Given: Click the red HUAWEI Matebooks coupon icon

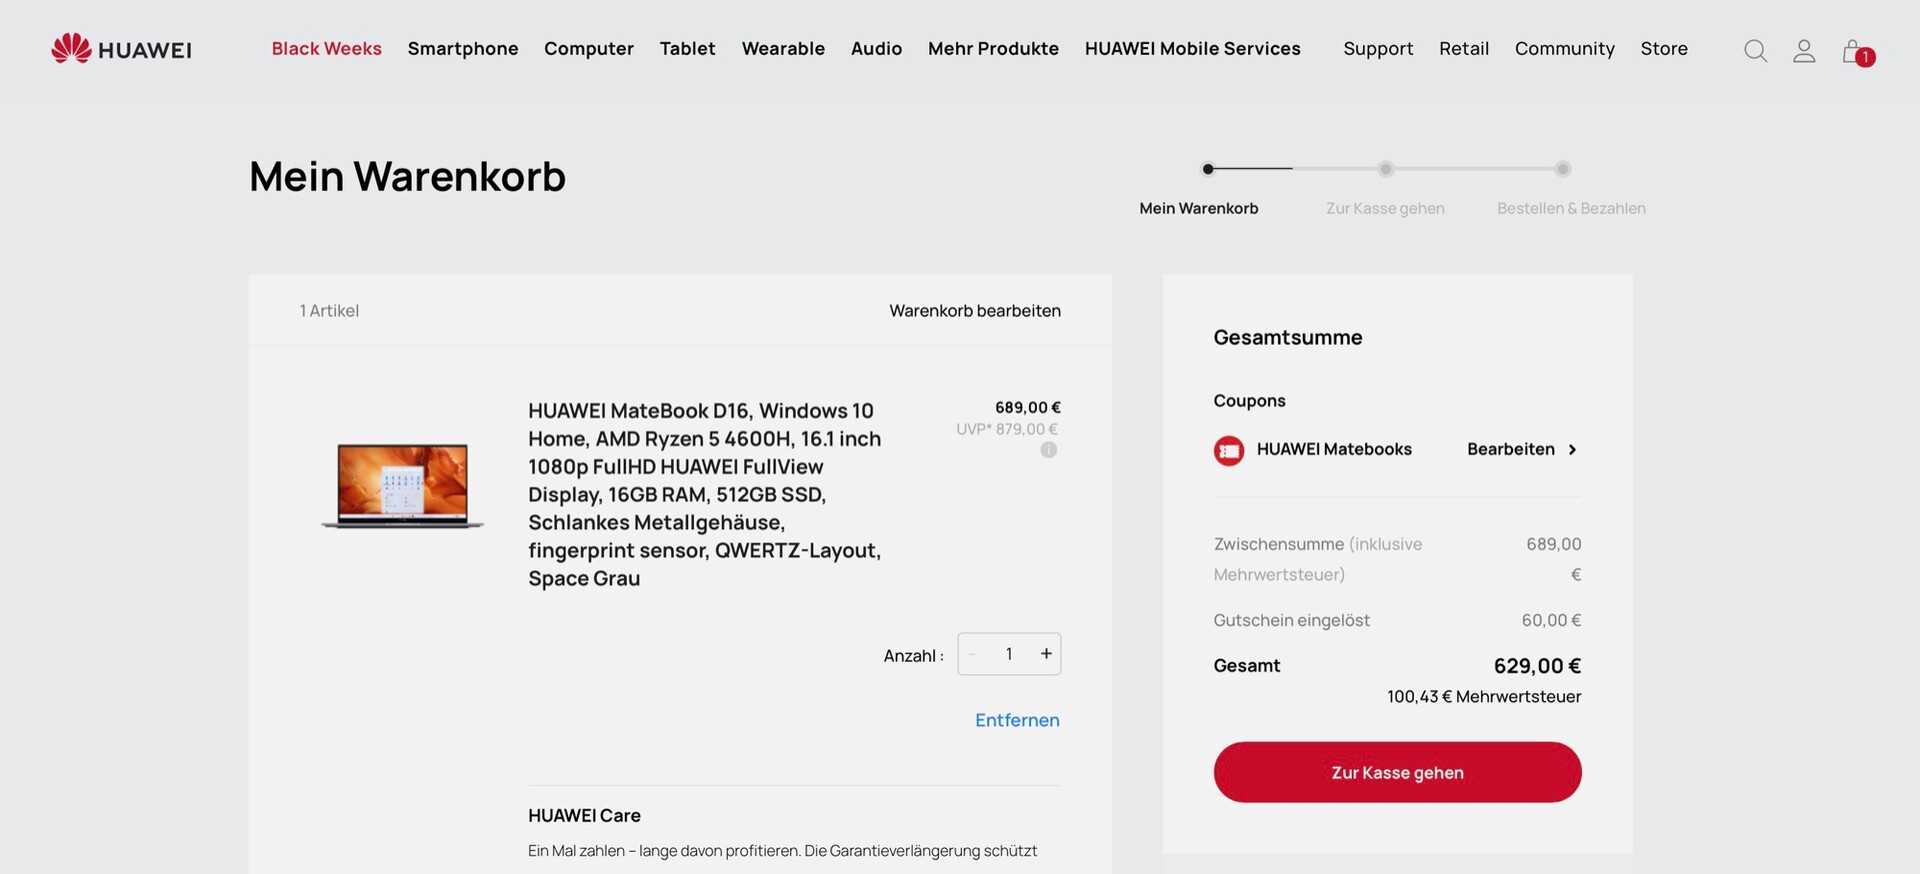Looking at the screenshot, I should [x=1229, y=451].
